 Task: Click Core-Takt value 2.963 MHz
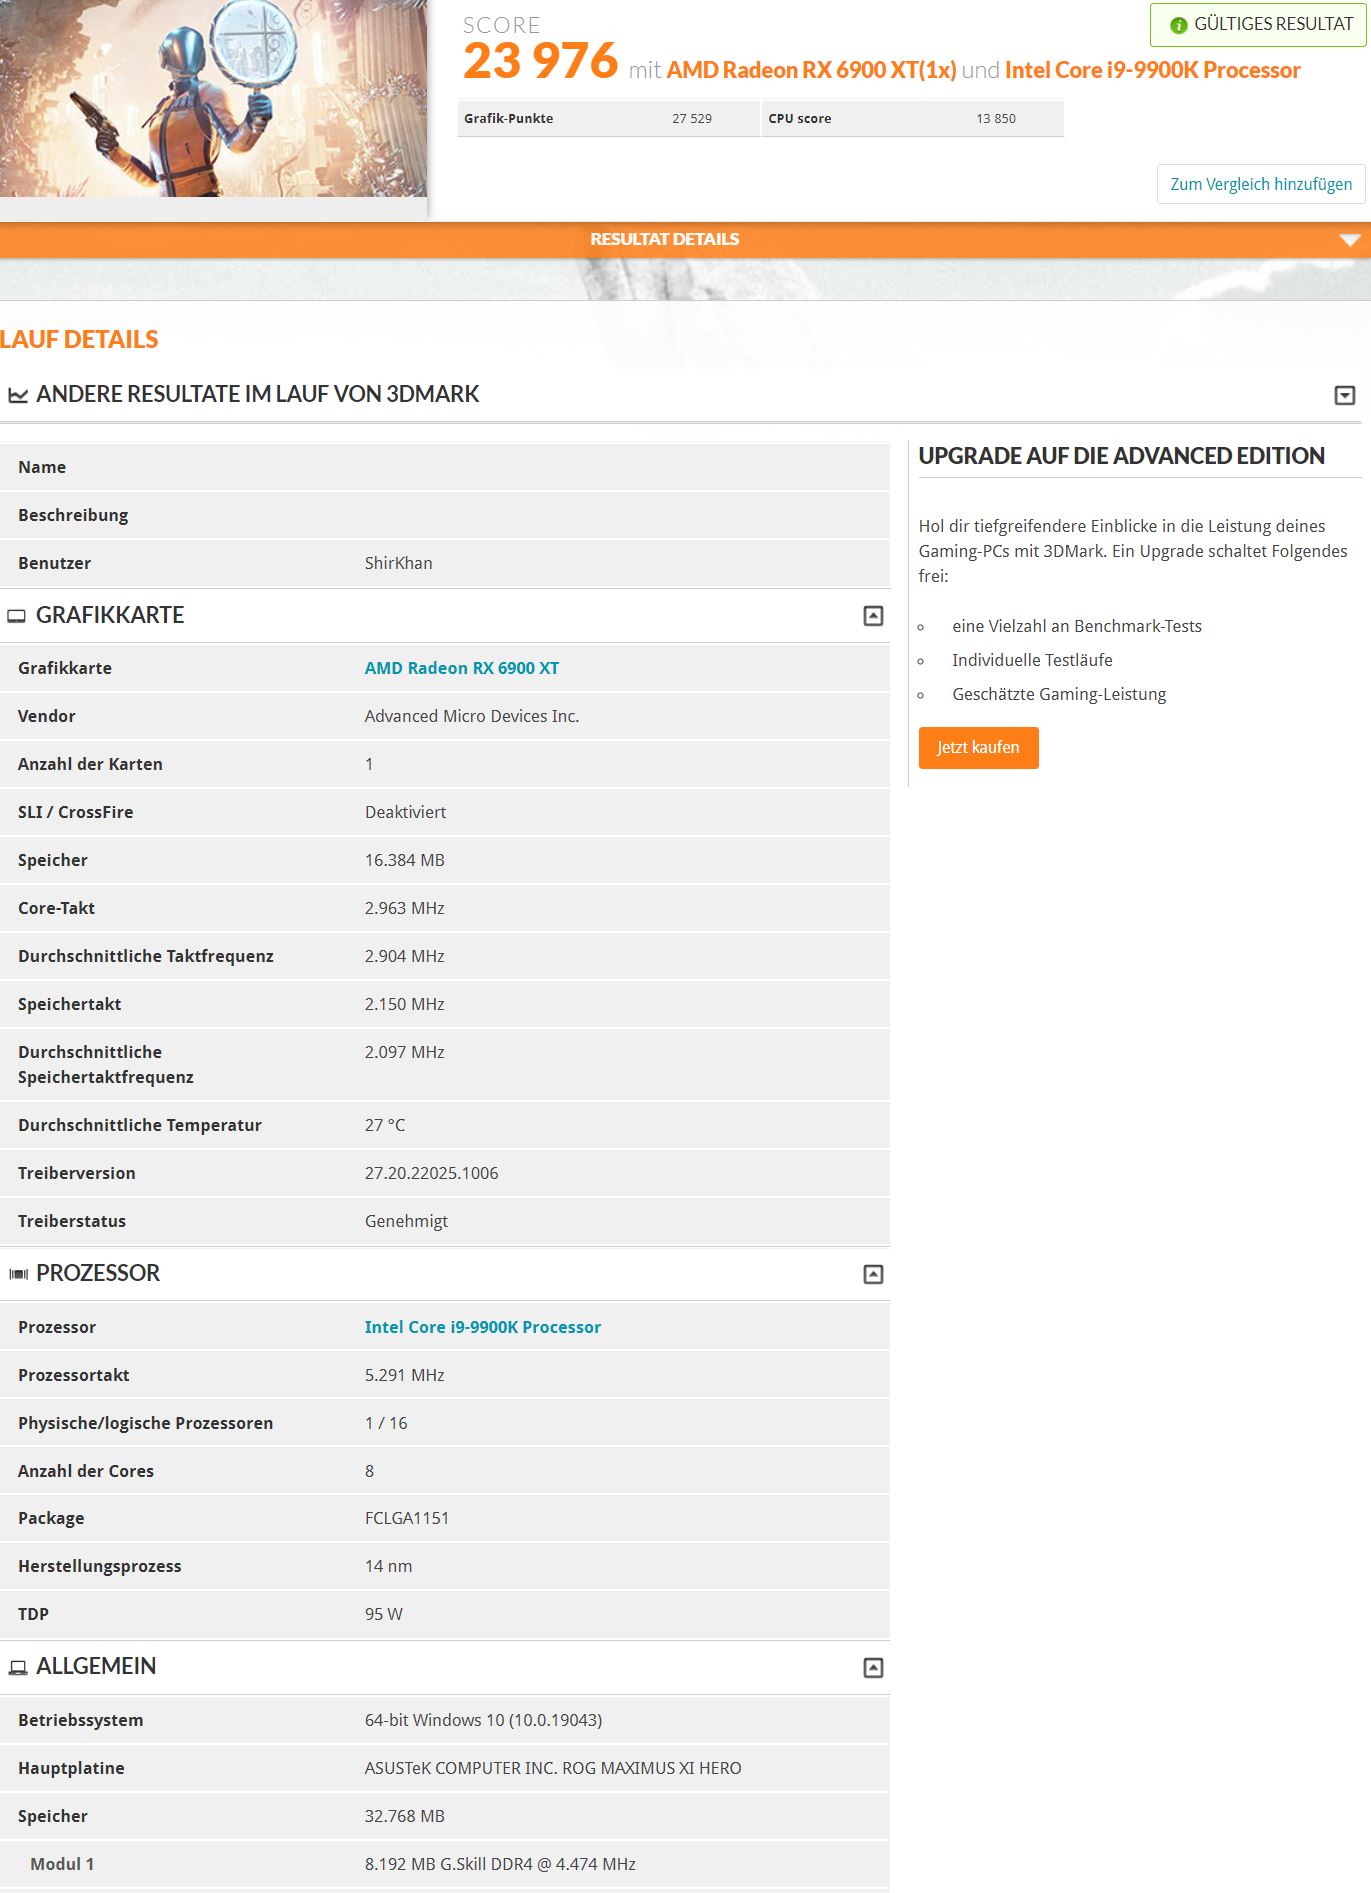[405, 908]
